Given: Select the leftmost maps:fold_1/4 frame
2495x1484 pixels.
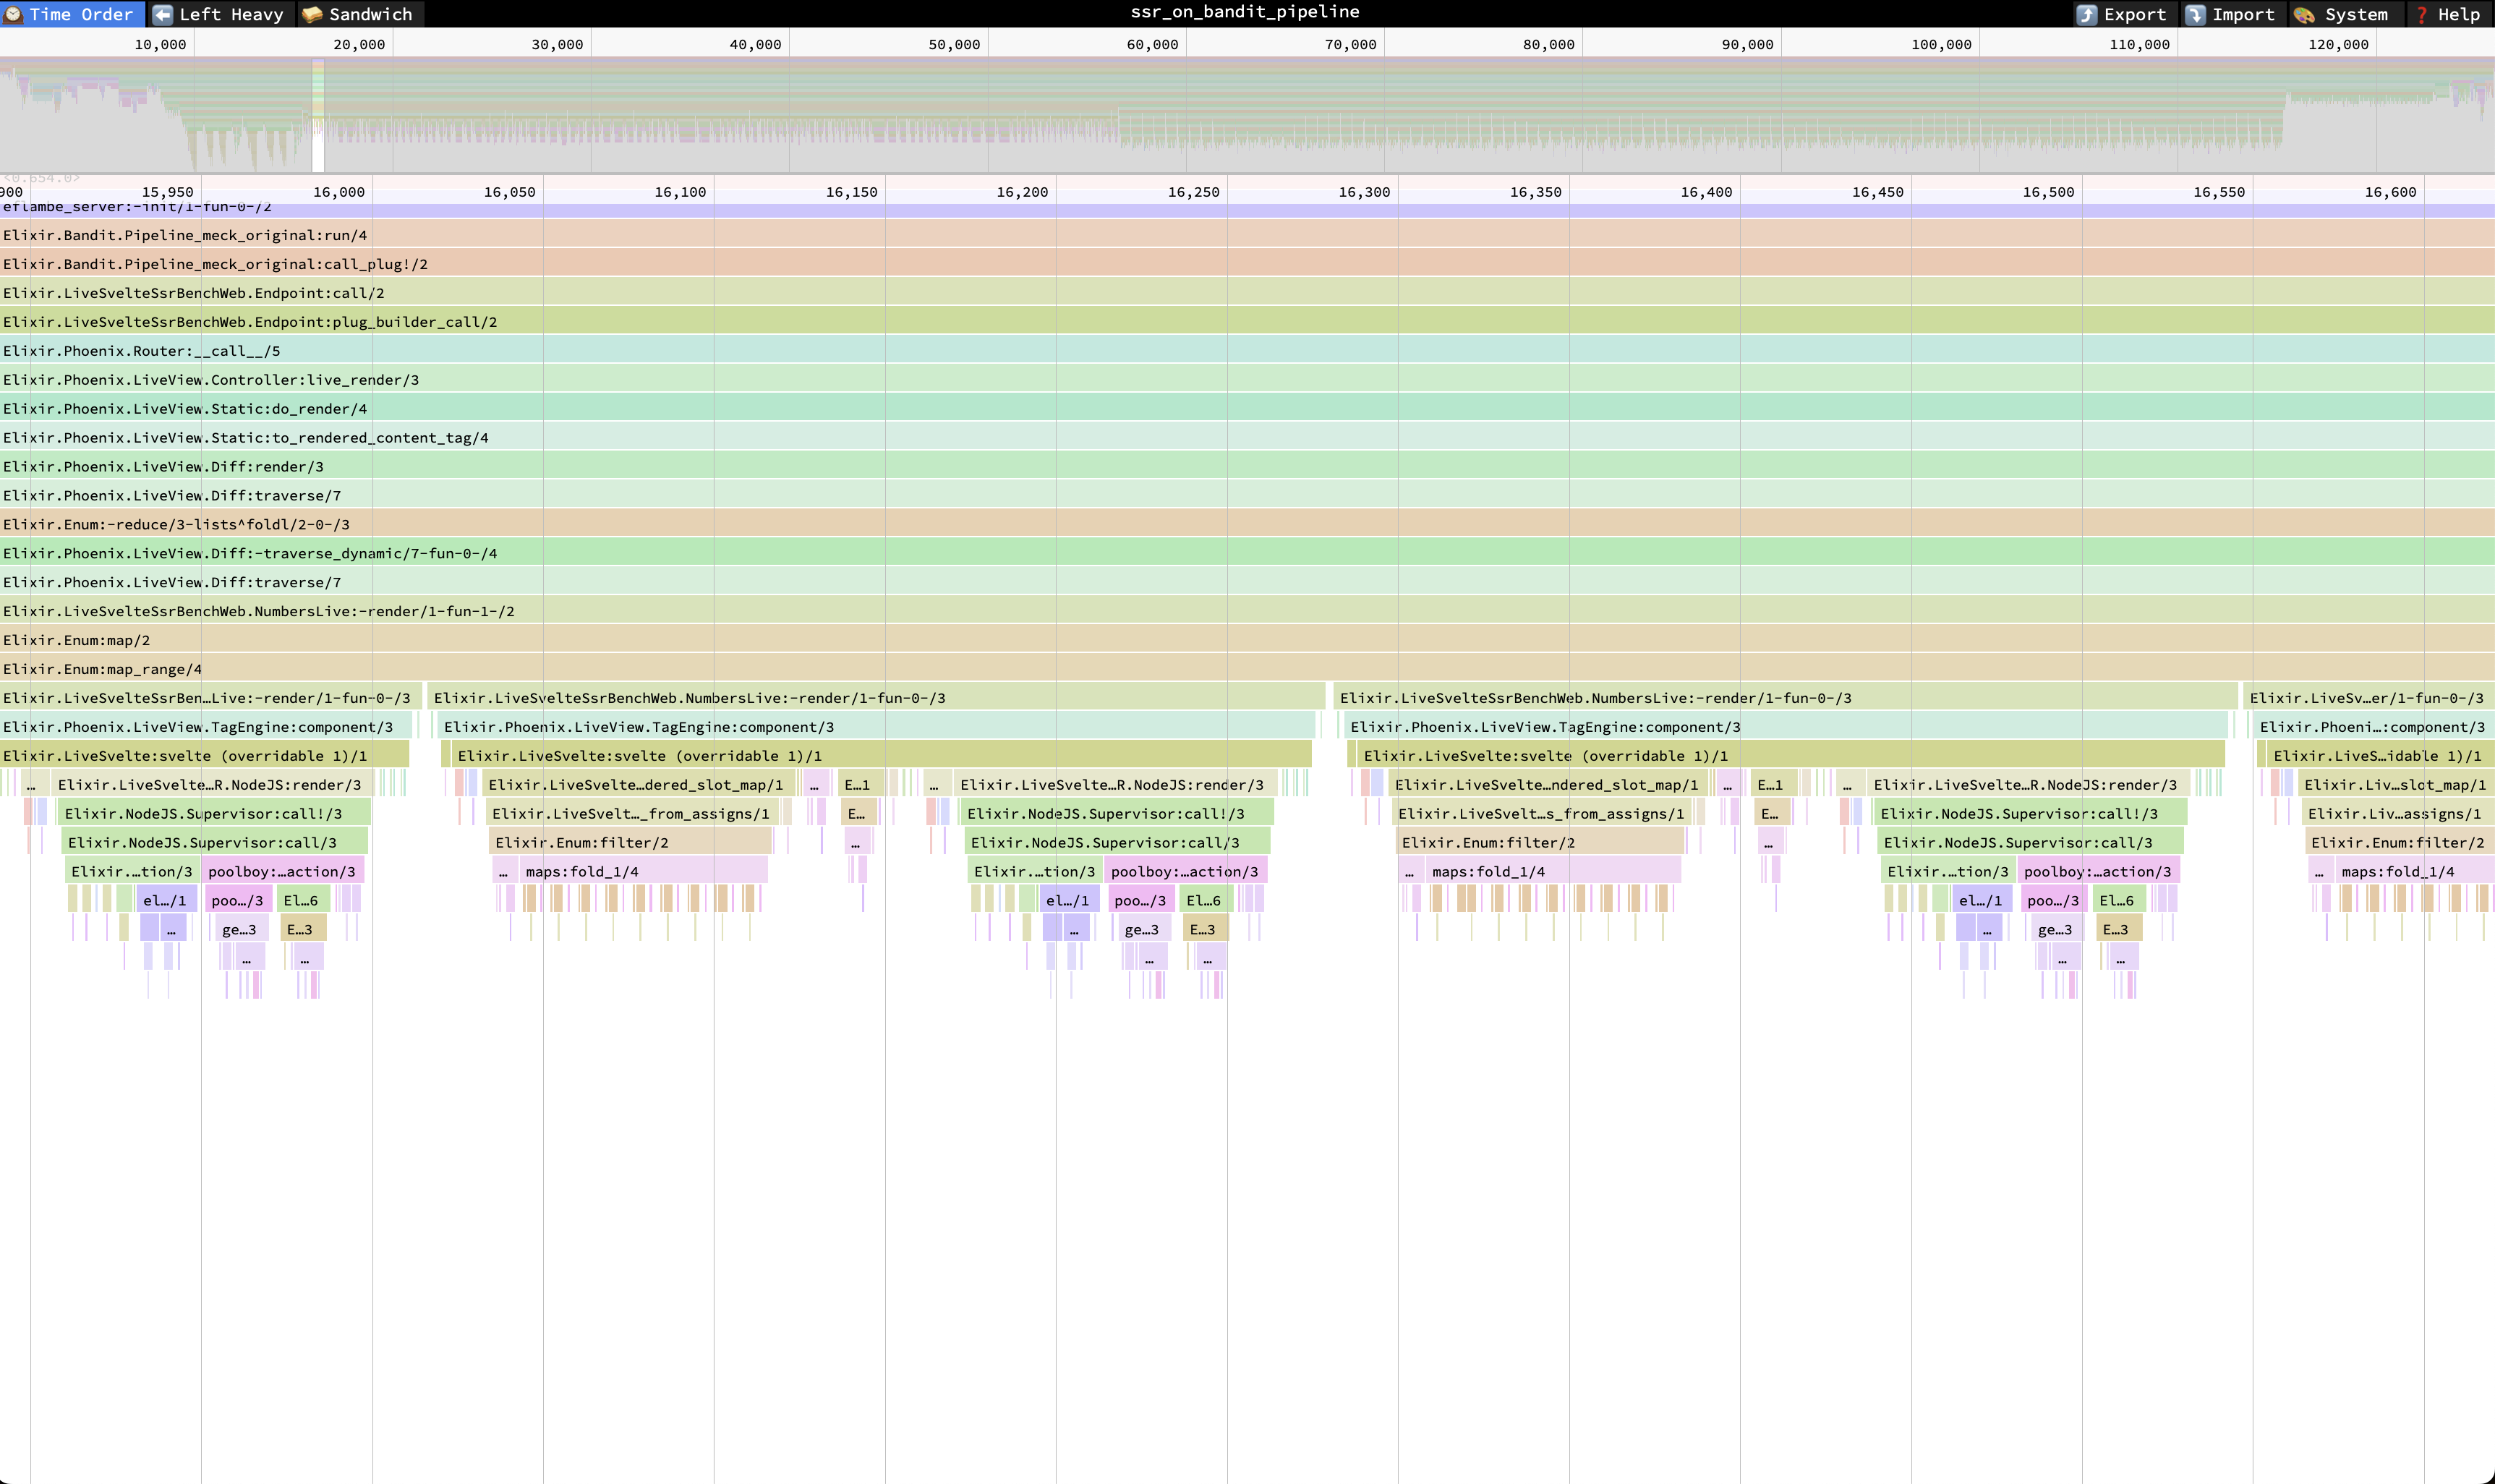Looking at the screenshot, I should [x=643, y=872].
